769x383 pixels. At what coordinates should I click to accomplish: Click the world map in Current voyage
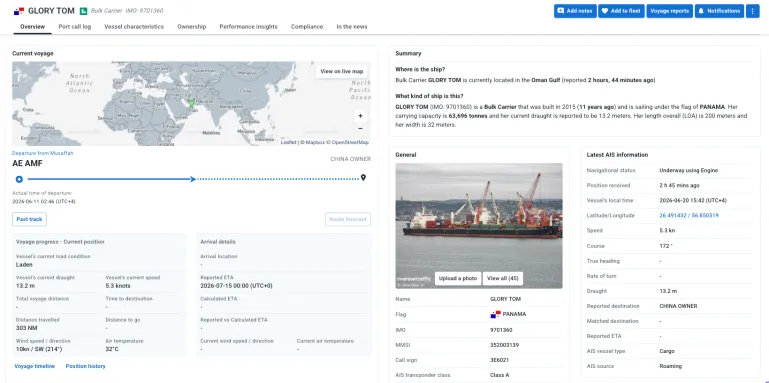191,103
